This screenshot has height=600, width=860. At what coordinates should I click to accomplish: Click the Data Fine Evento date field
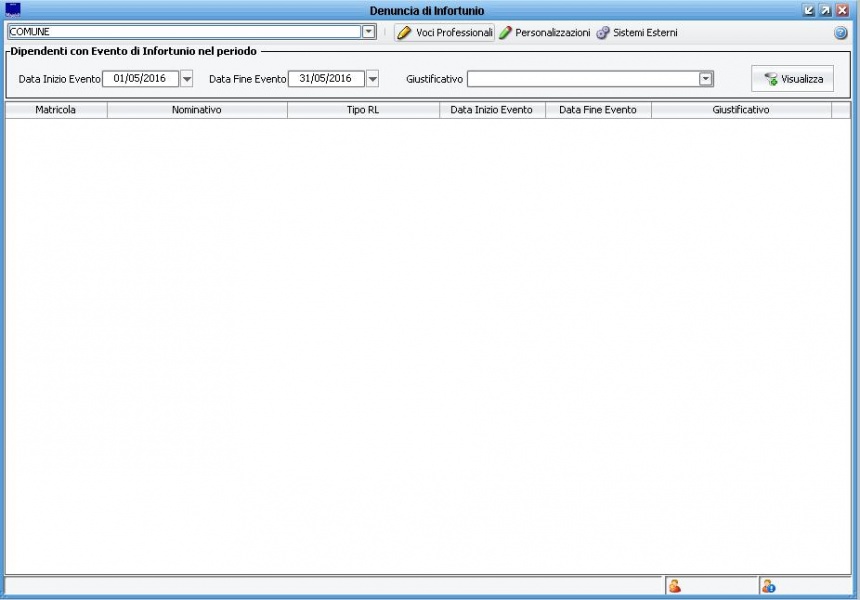pyautogui.click(x=326, y=78)
